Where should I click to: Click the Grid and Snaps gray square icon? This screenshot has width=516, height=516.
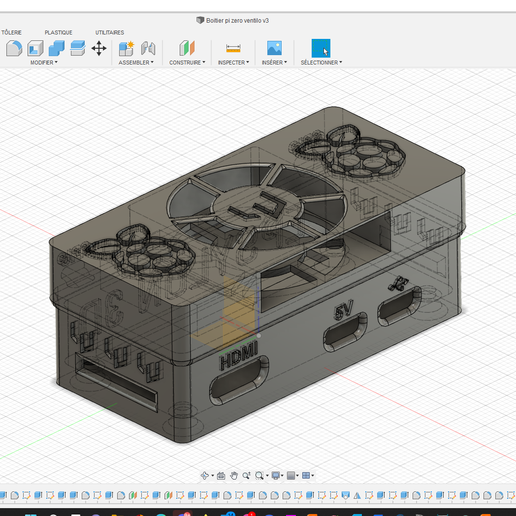[x=291, y=475]
